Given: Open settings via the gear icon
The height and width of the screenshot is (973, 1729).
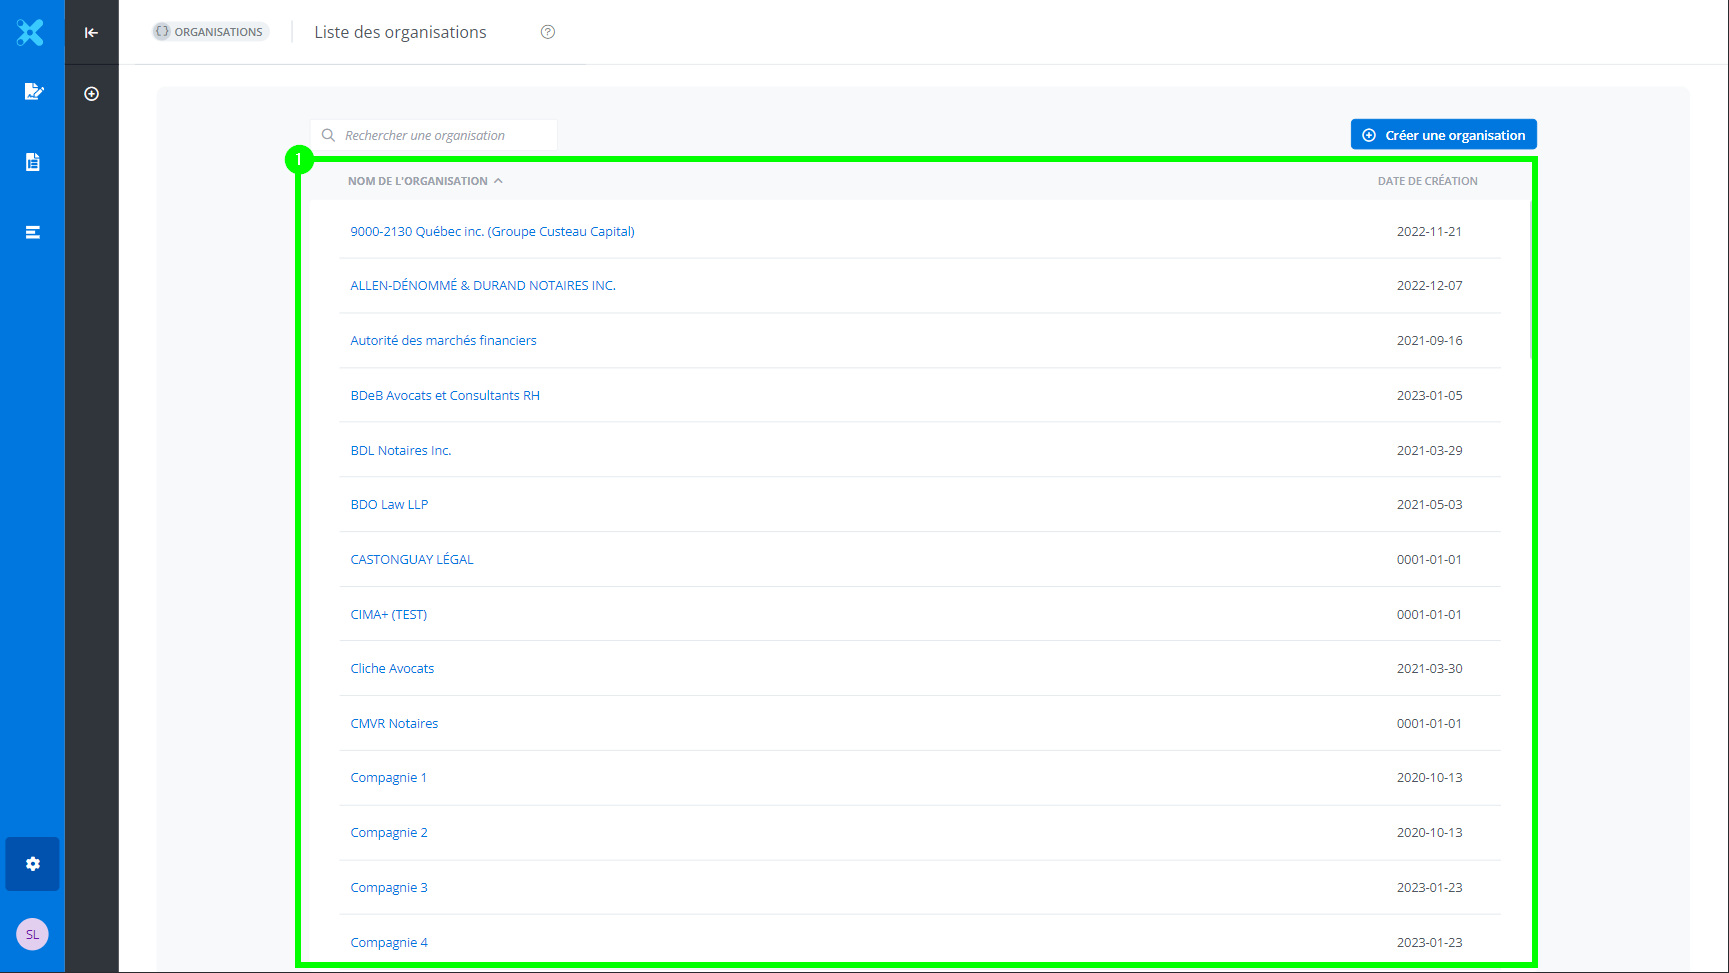Looking at the screenshot, I should [x=33, y=864].
